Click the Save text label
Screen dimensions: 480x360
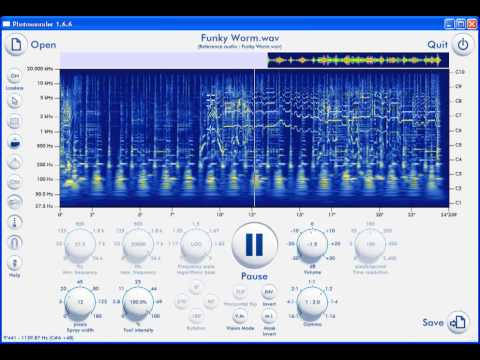pyautogui.click(x=433, y=322)
